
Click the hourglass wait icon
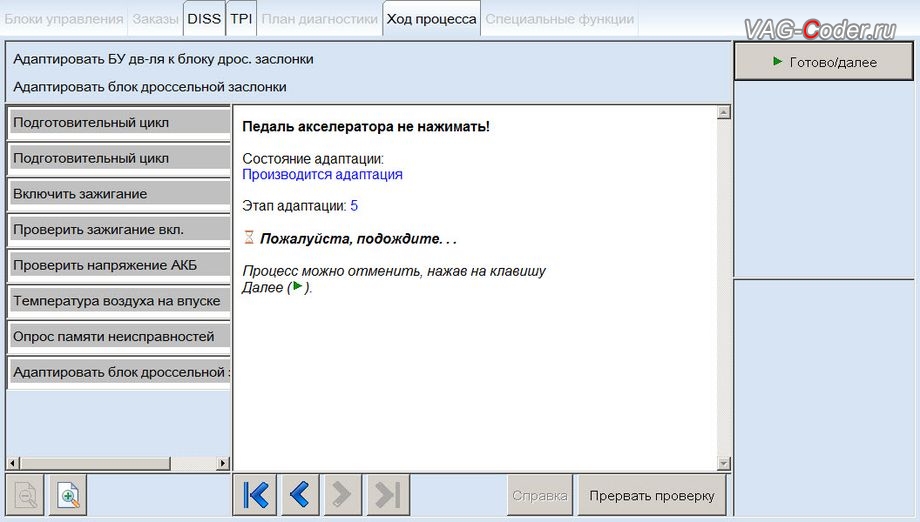(249, 238)
